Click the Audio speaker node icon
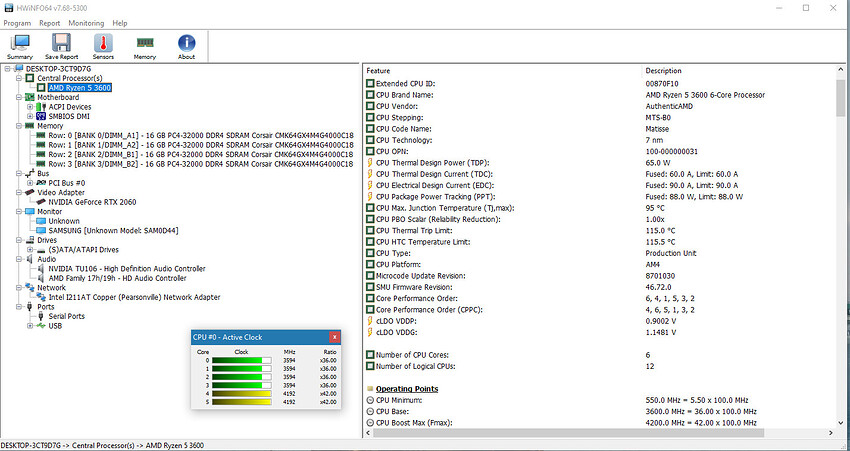This screenshot has height=451, width=850. point(30,259)
